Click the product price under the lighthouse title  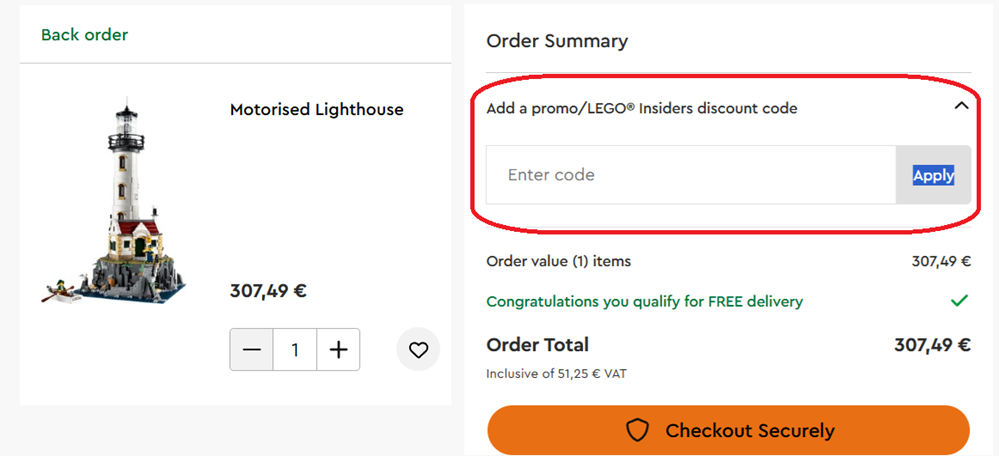pyautogui.click(x=268, y=292)
